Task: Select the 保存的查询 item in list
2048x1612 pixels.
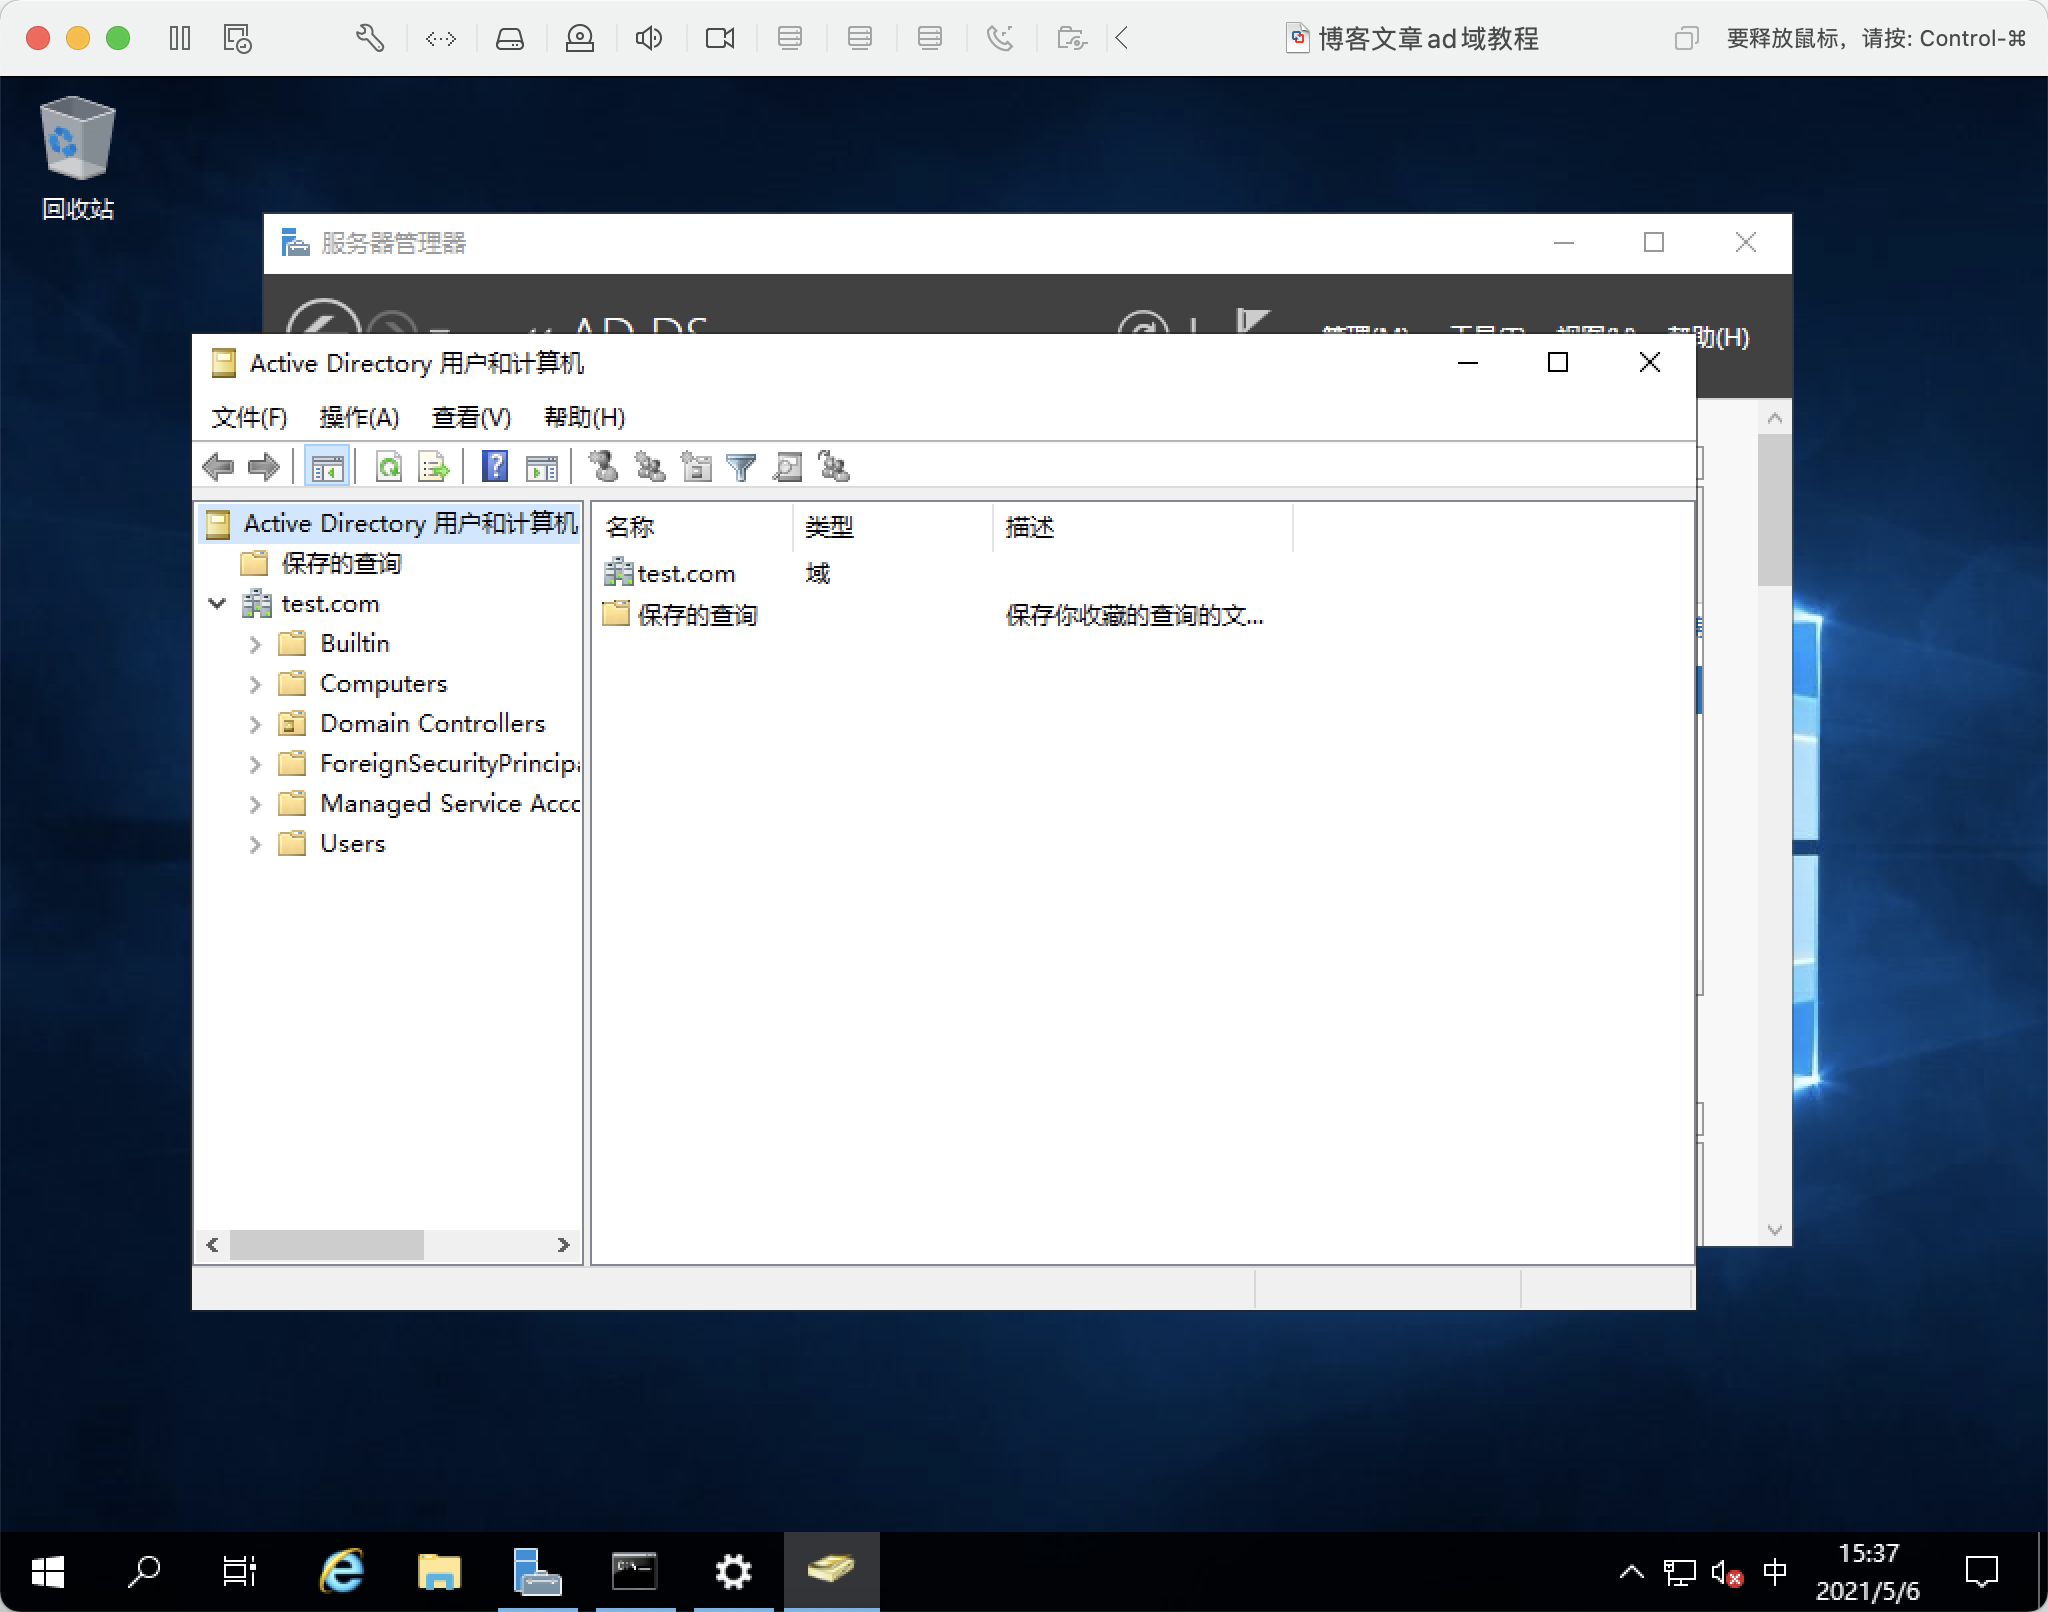Action: pyautogui.click(x=697, y=615)
